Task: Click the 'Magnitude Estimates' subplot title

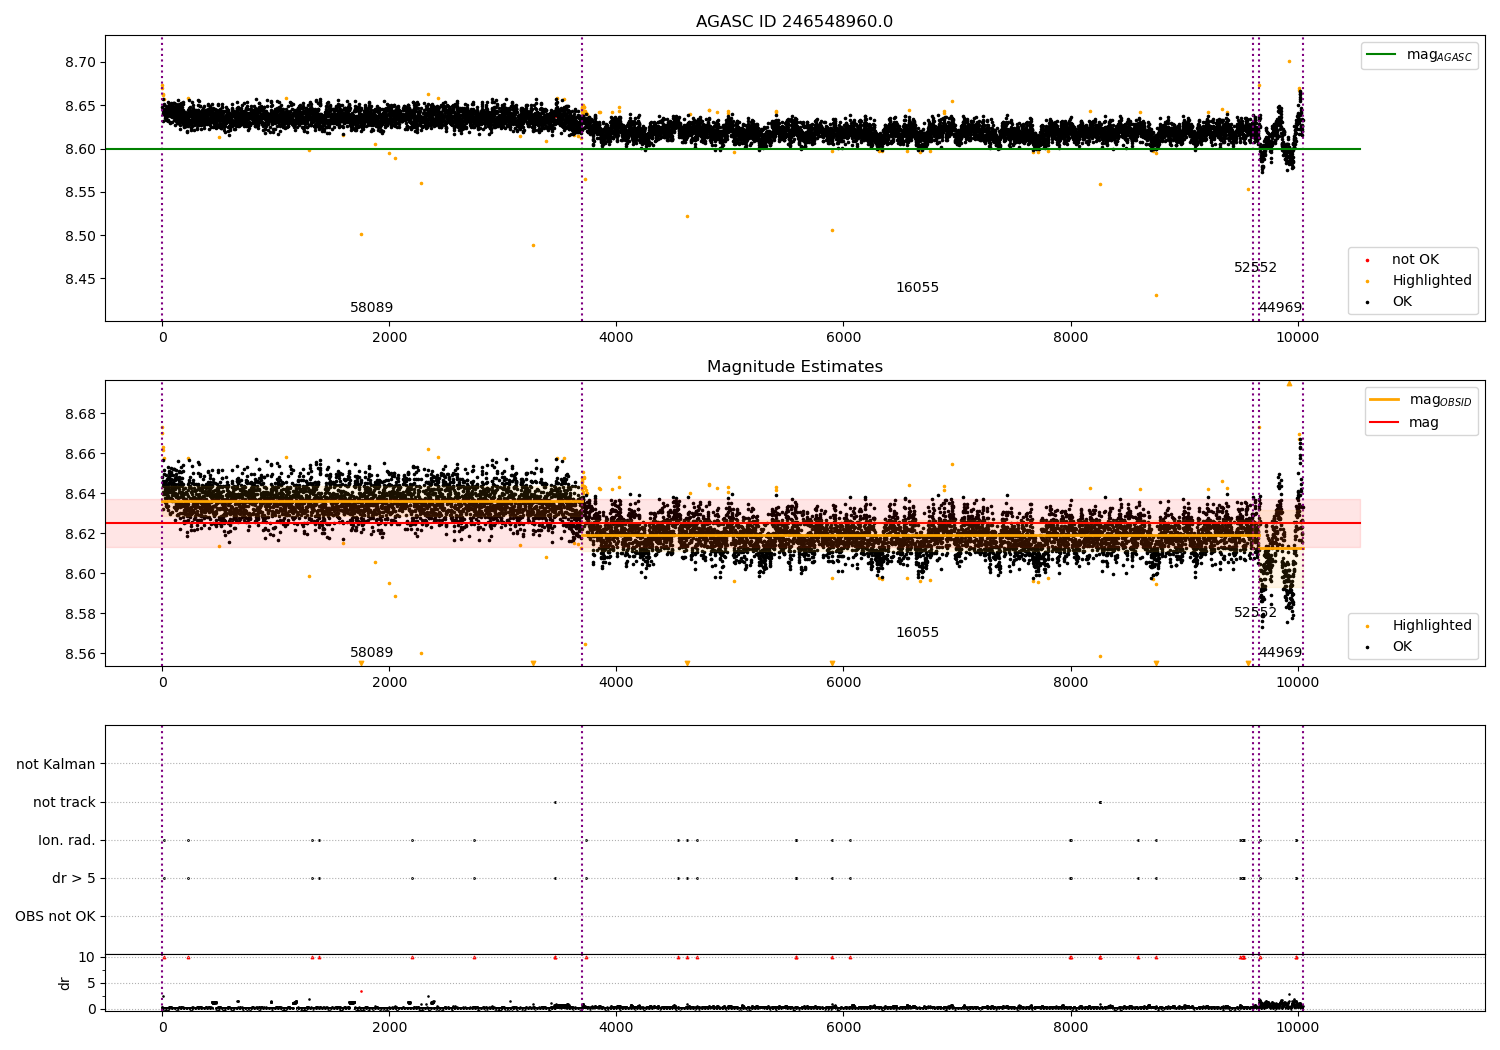Action: click(794, 367)
